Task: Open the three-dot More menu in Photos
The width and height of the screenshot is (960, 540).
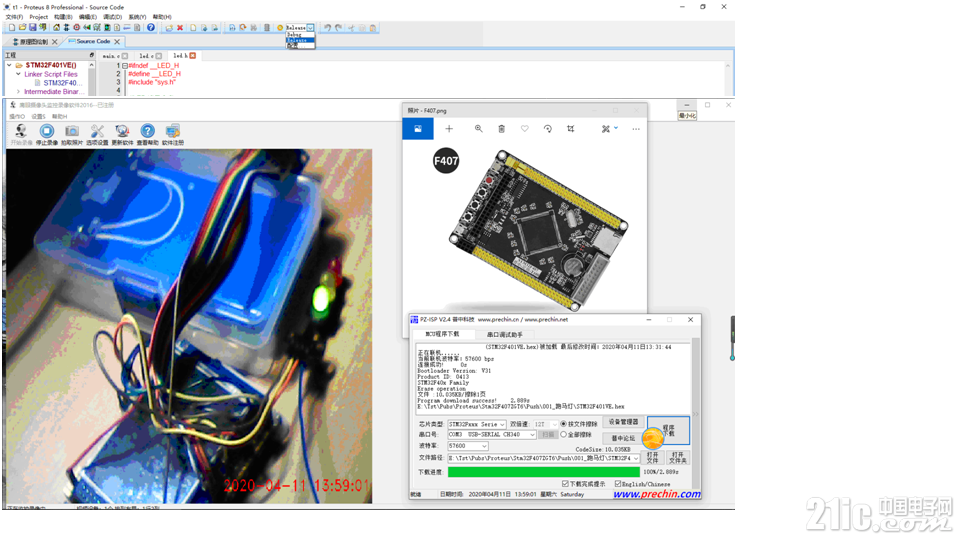Action: coord(636,129)
